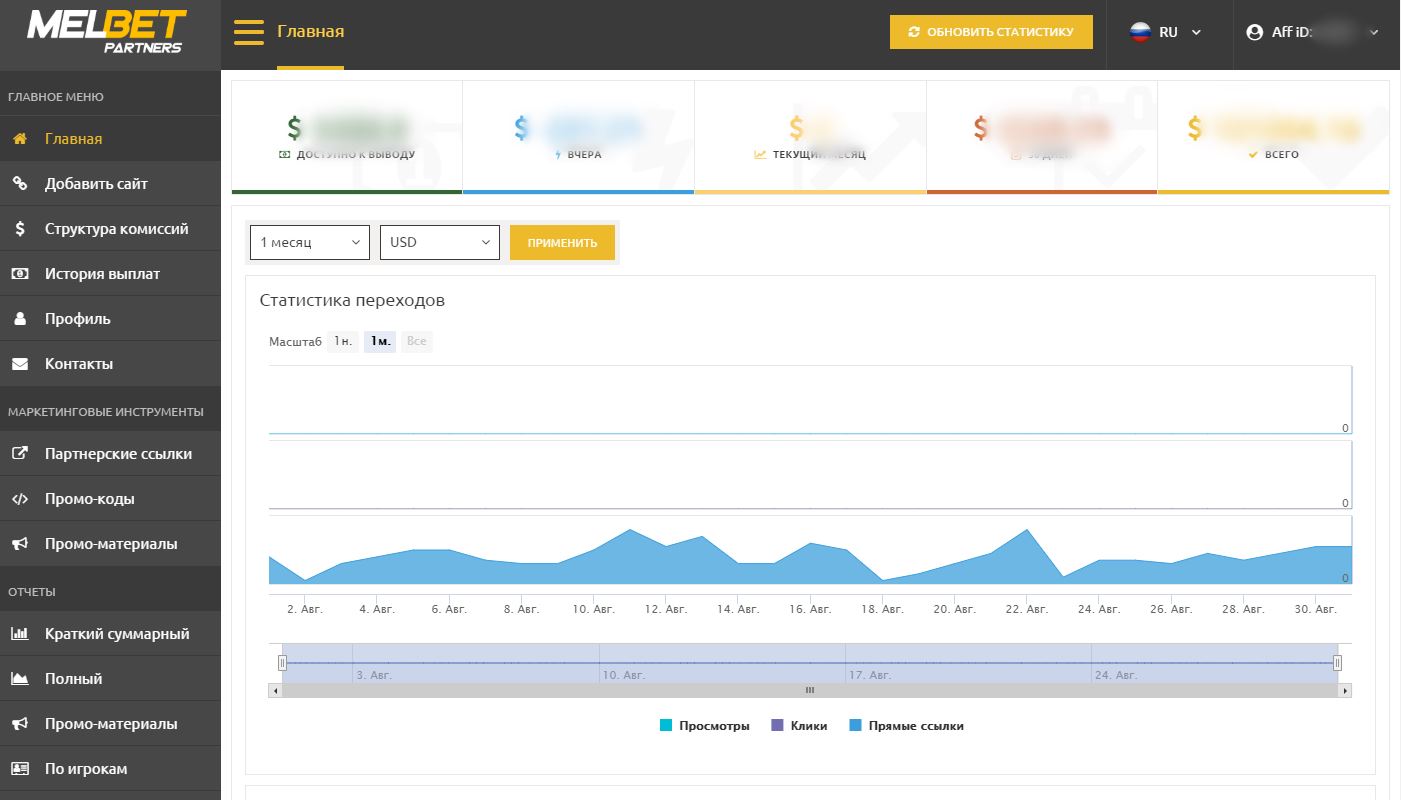Toggle the Прямые ссылки legend series
1401x800 pixels.
tap(906, 726)
